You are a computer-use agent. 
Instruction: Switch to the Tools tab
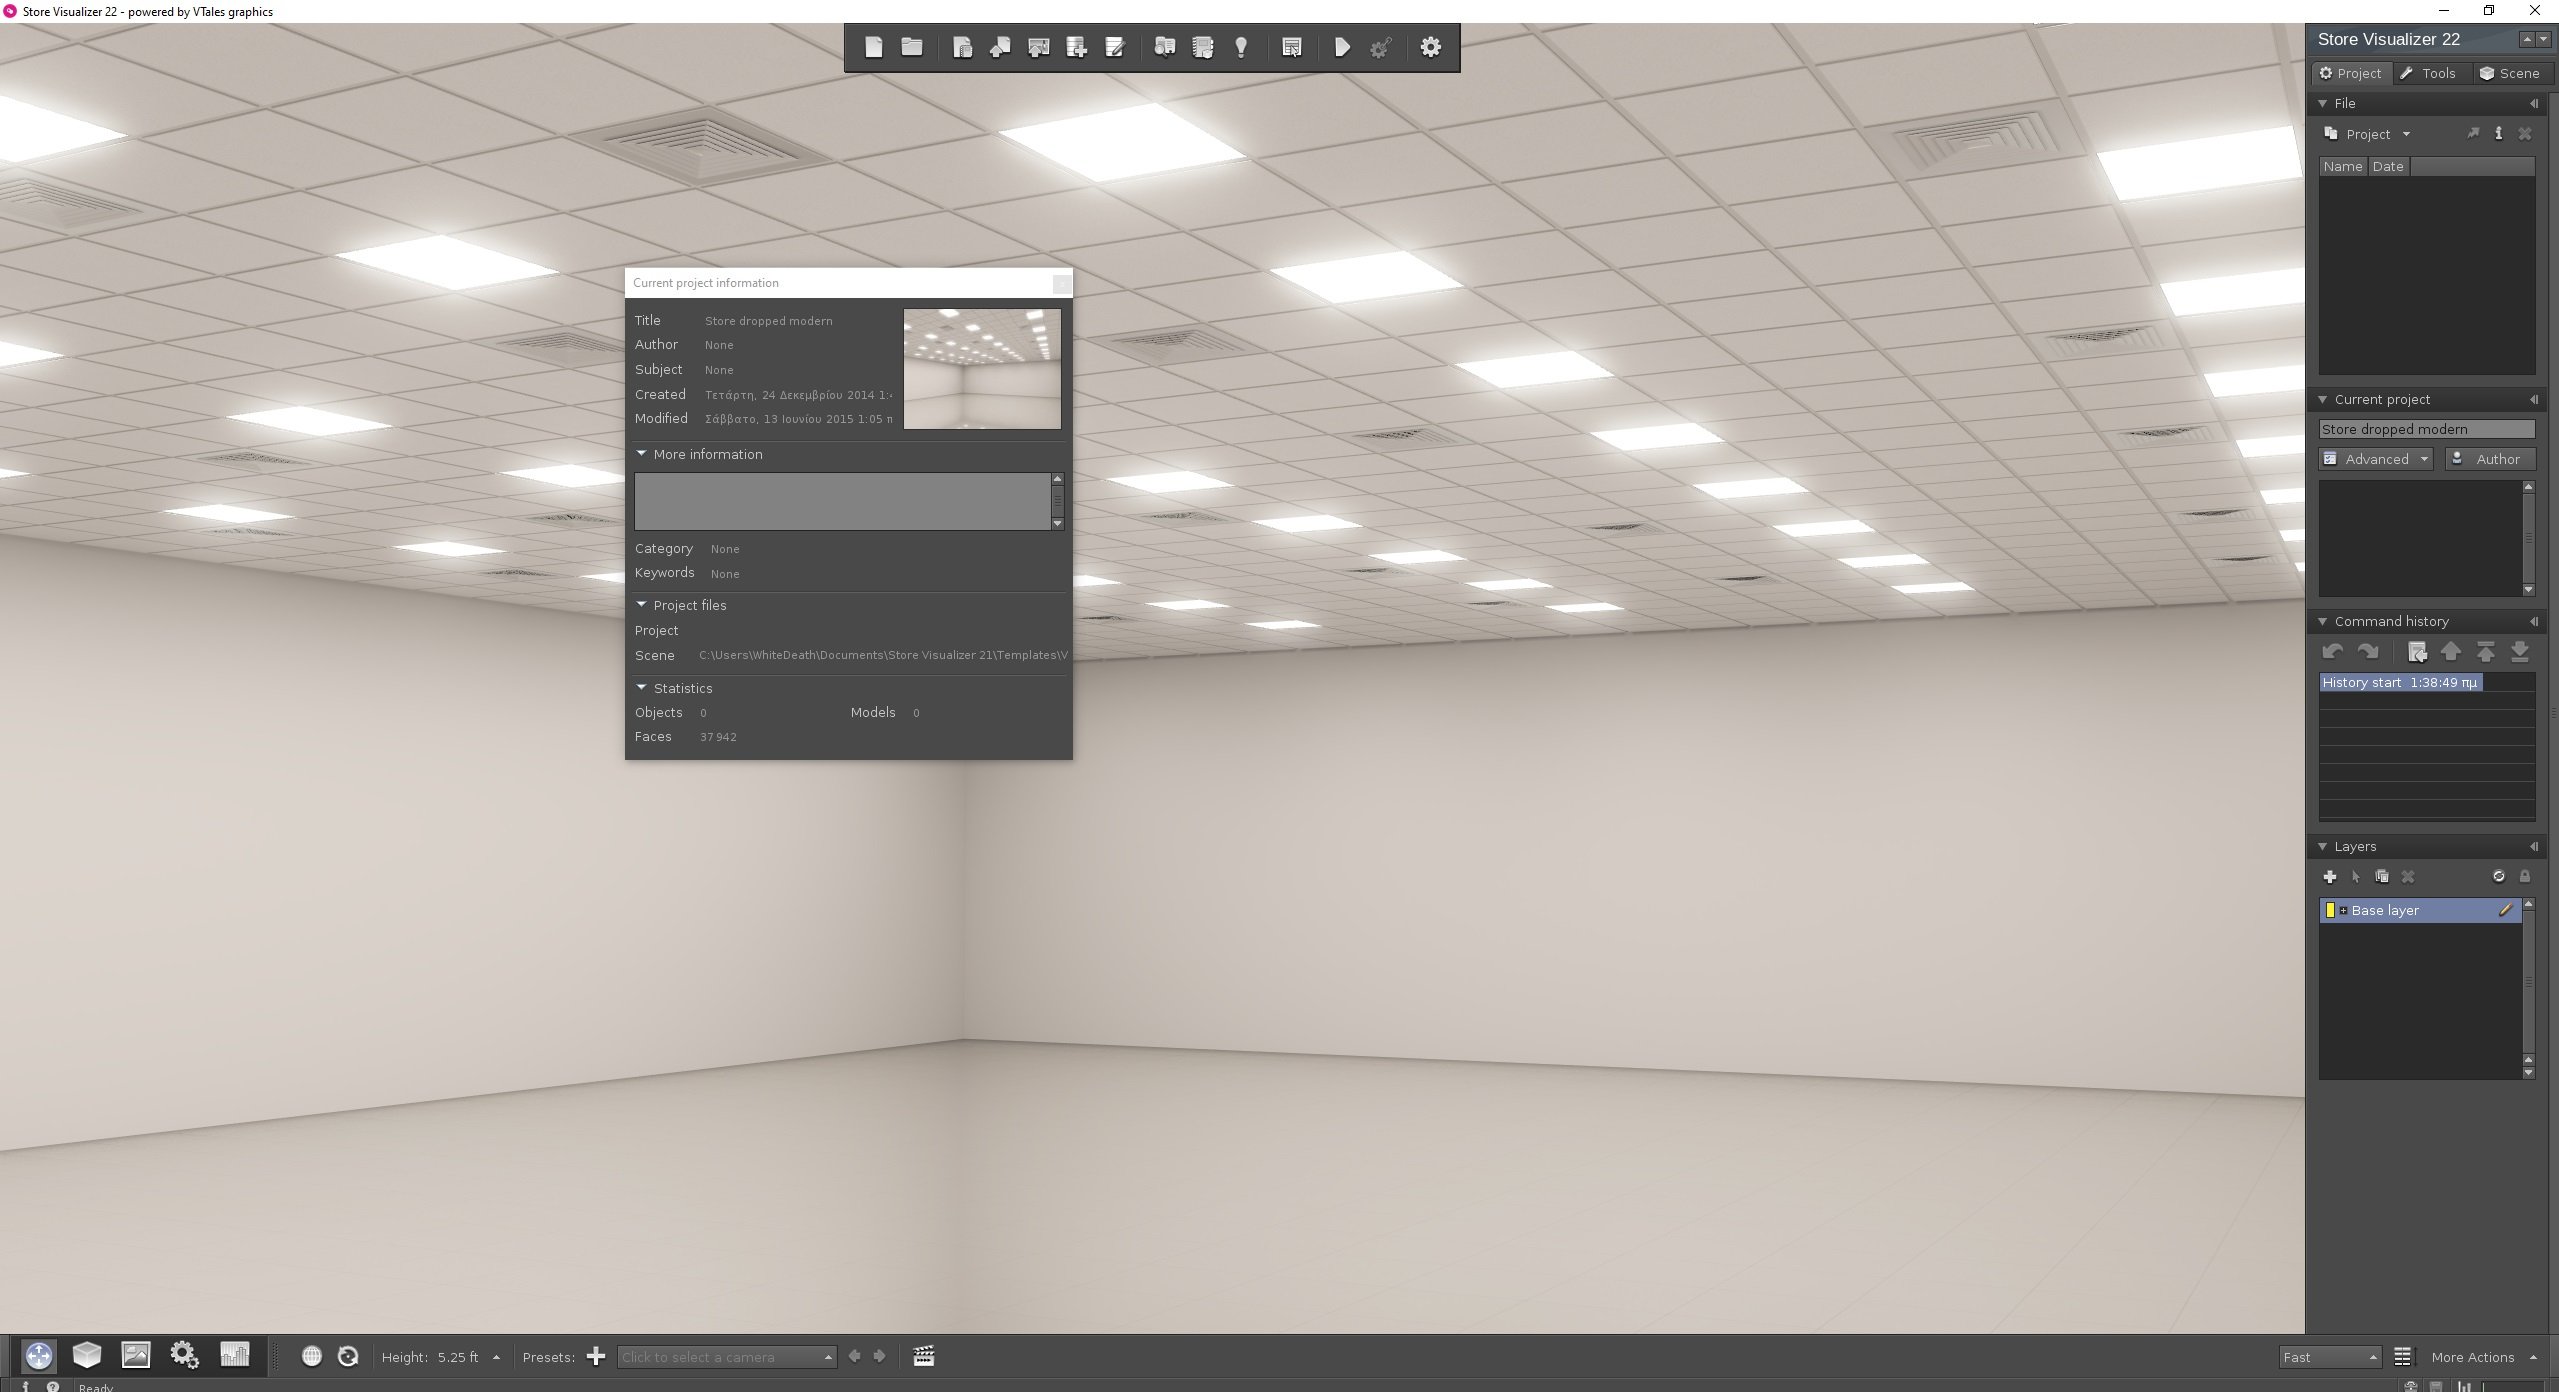2432,72
